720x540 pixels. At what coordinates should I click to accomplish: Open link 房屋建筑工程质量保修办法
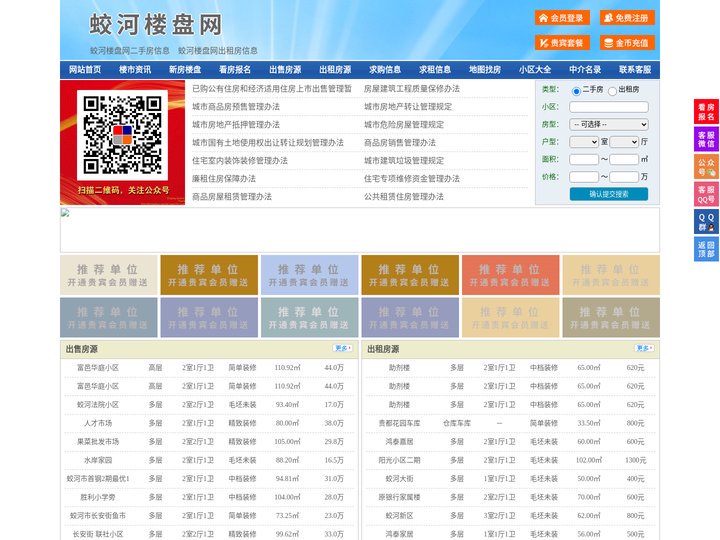coord(411,89)
